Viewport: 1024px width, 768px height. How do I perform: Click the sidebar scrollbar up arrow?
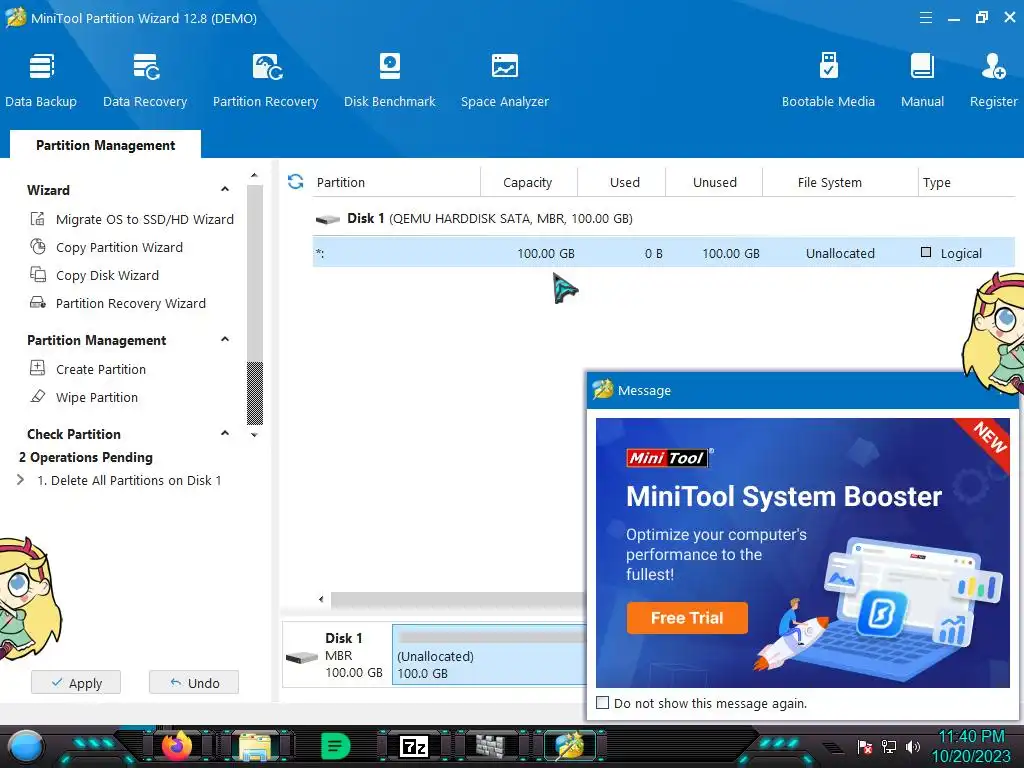click(x=254, y=176)
